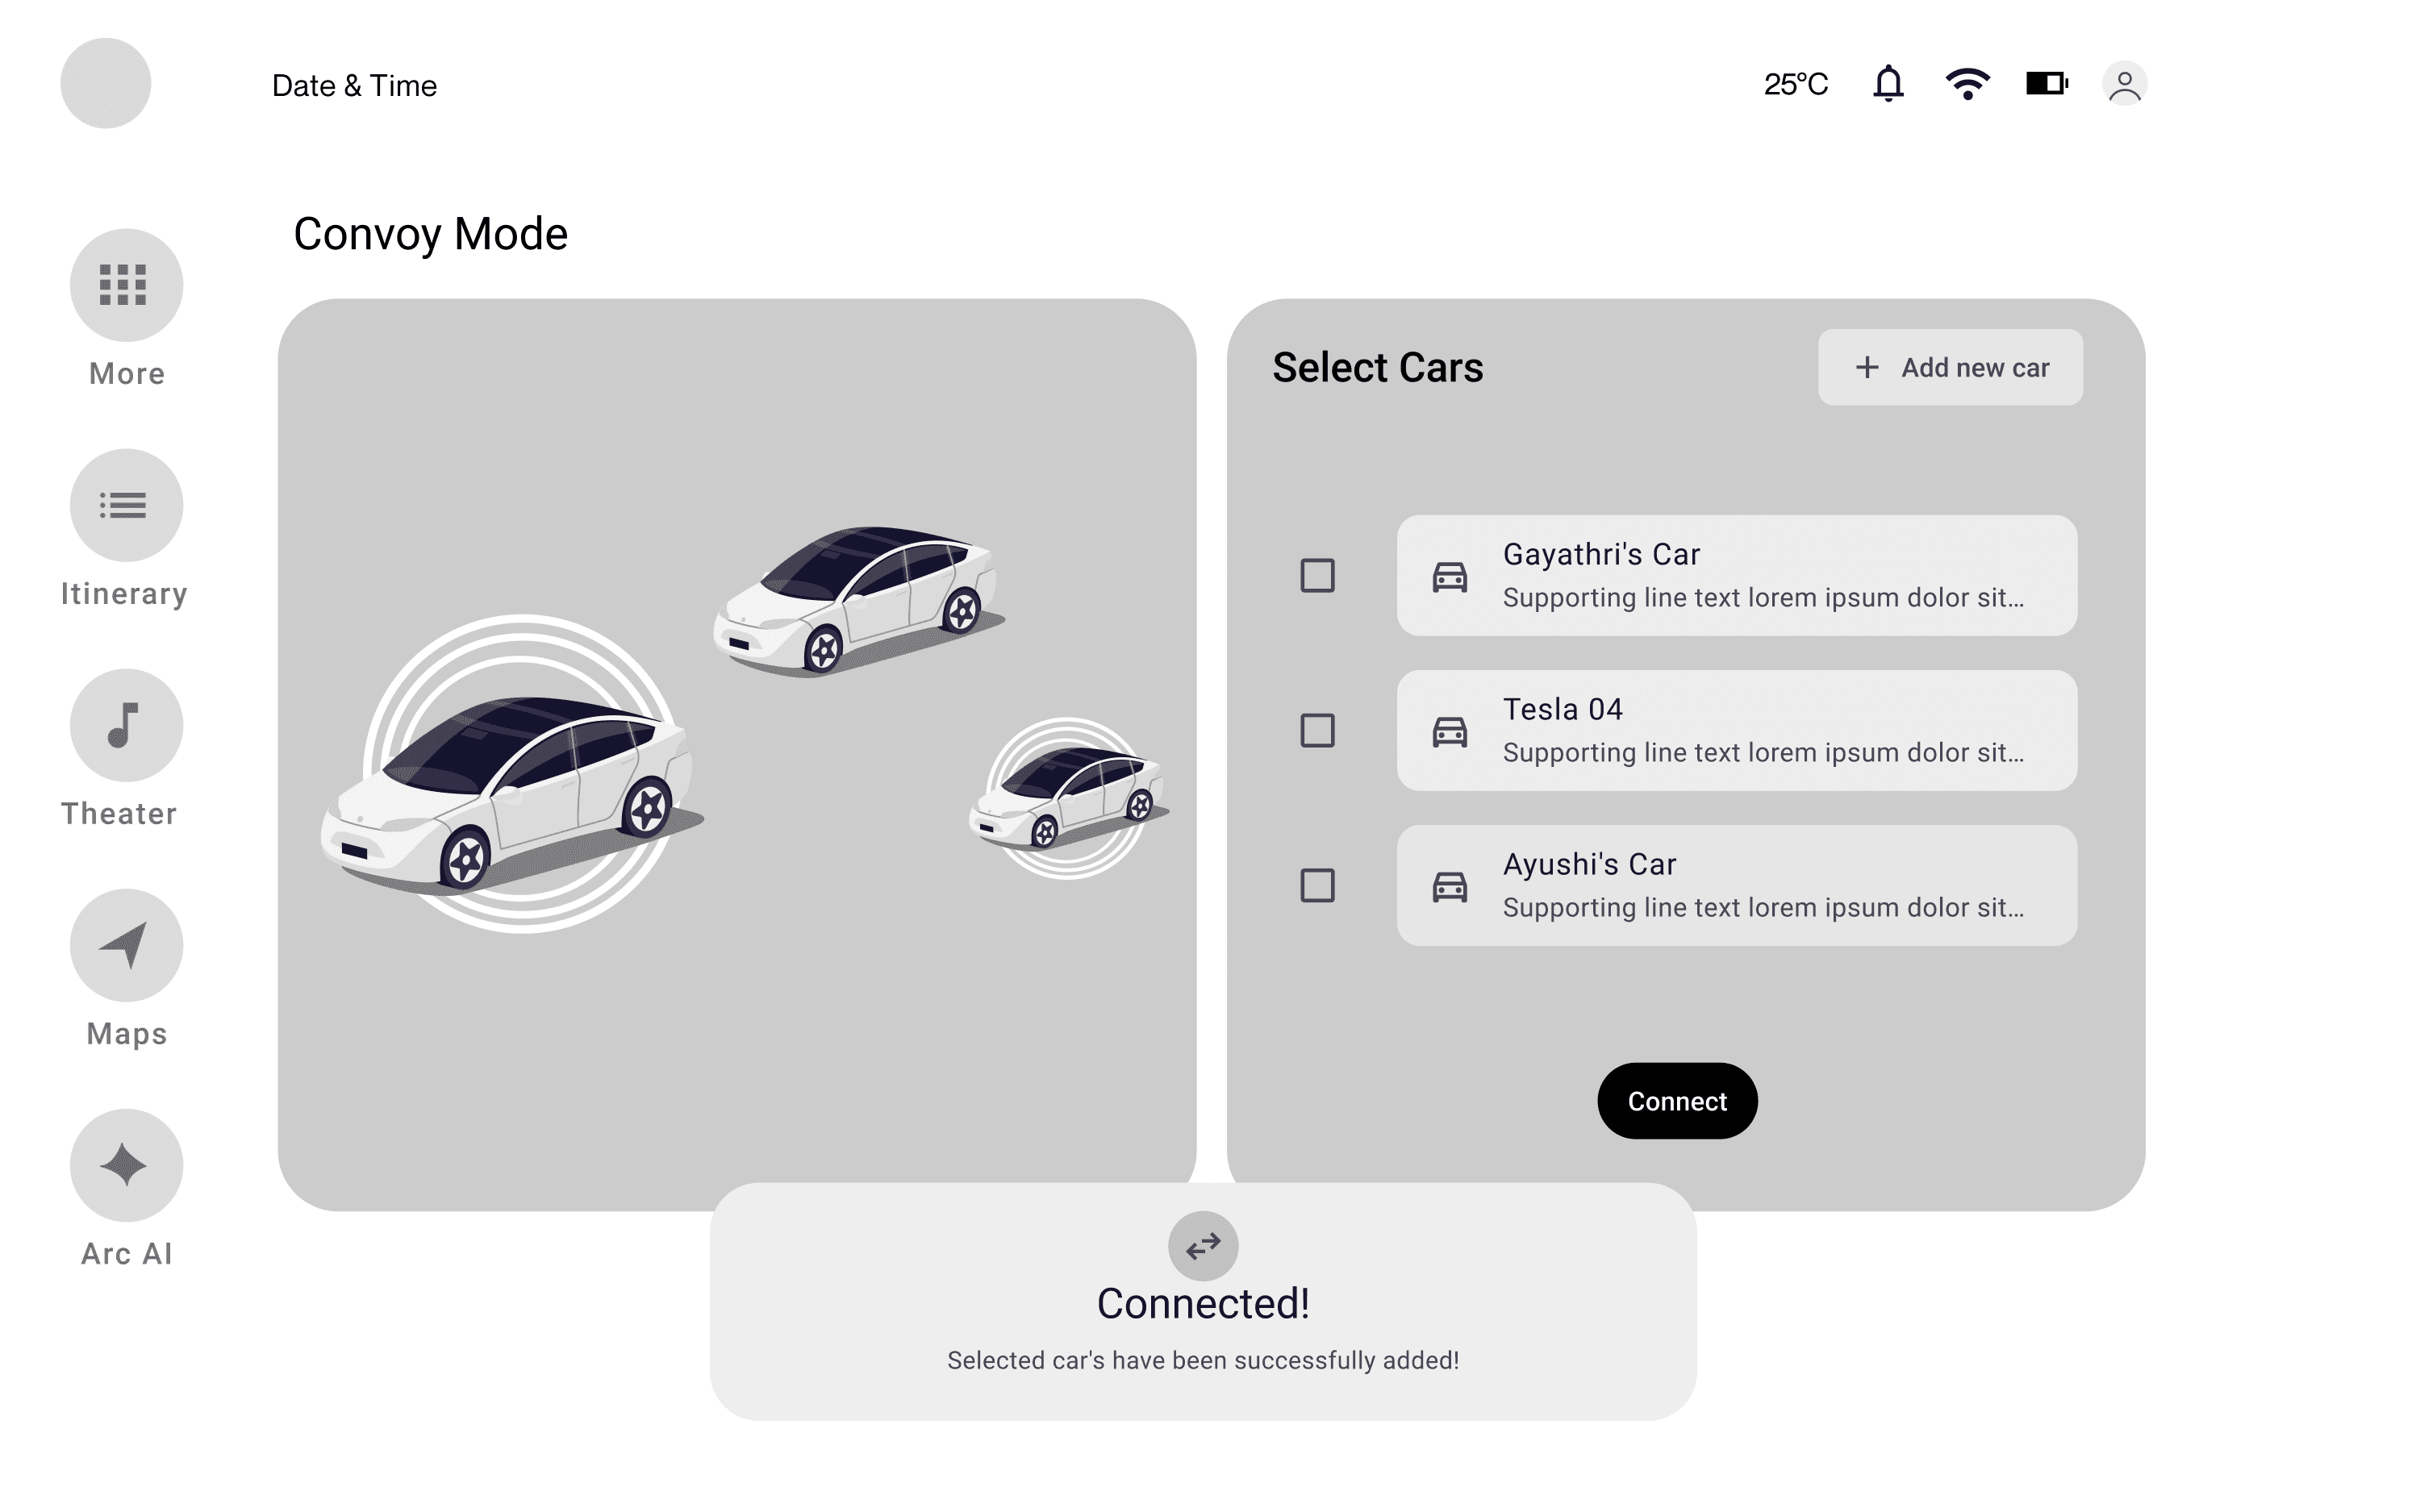Click the Connect button
2420x1512 pixels.
point(1677,1101)
